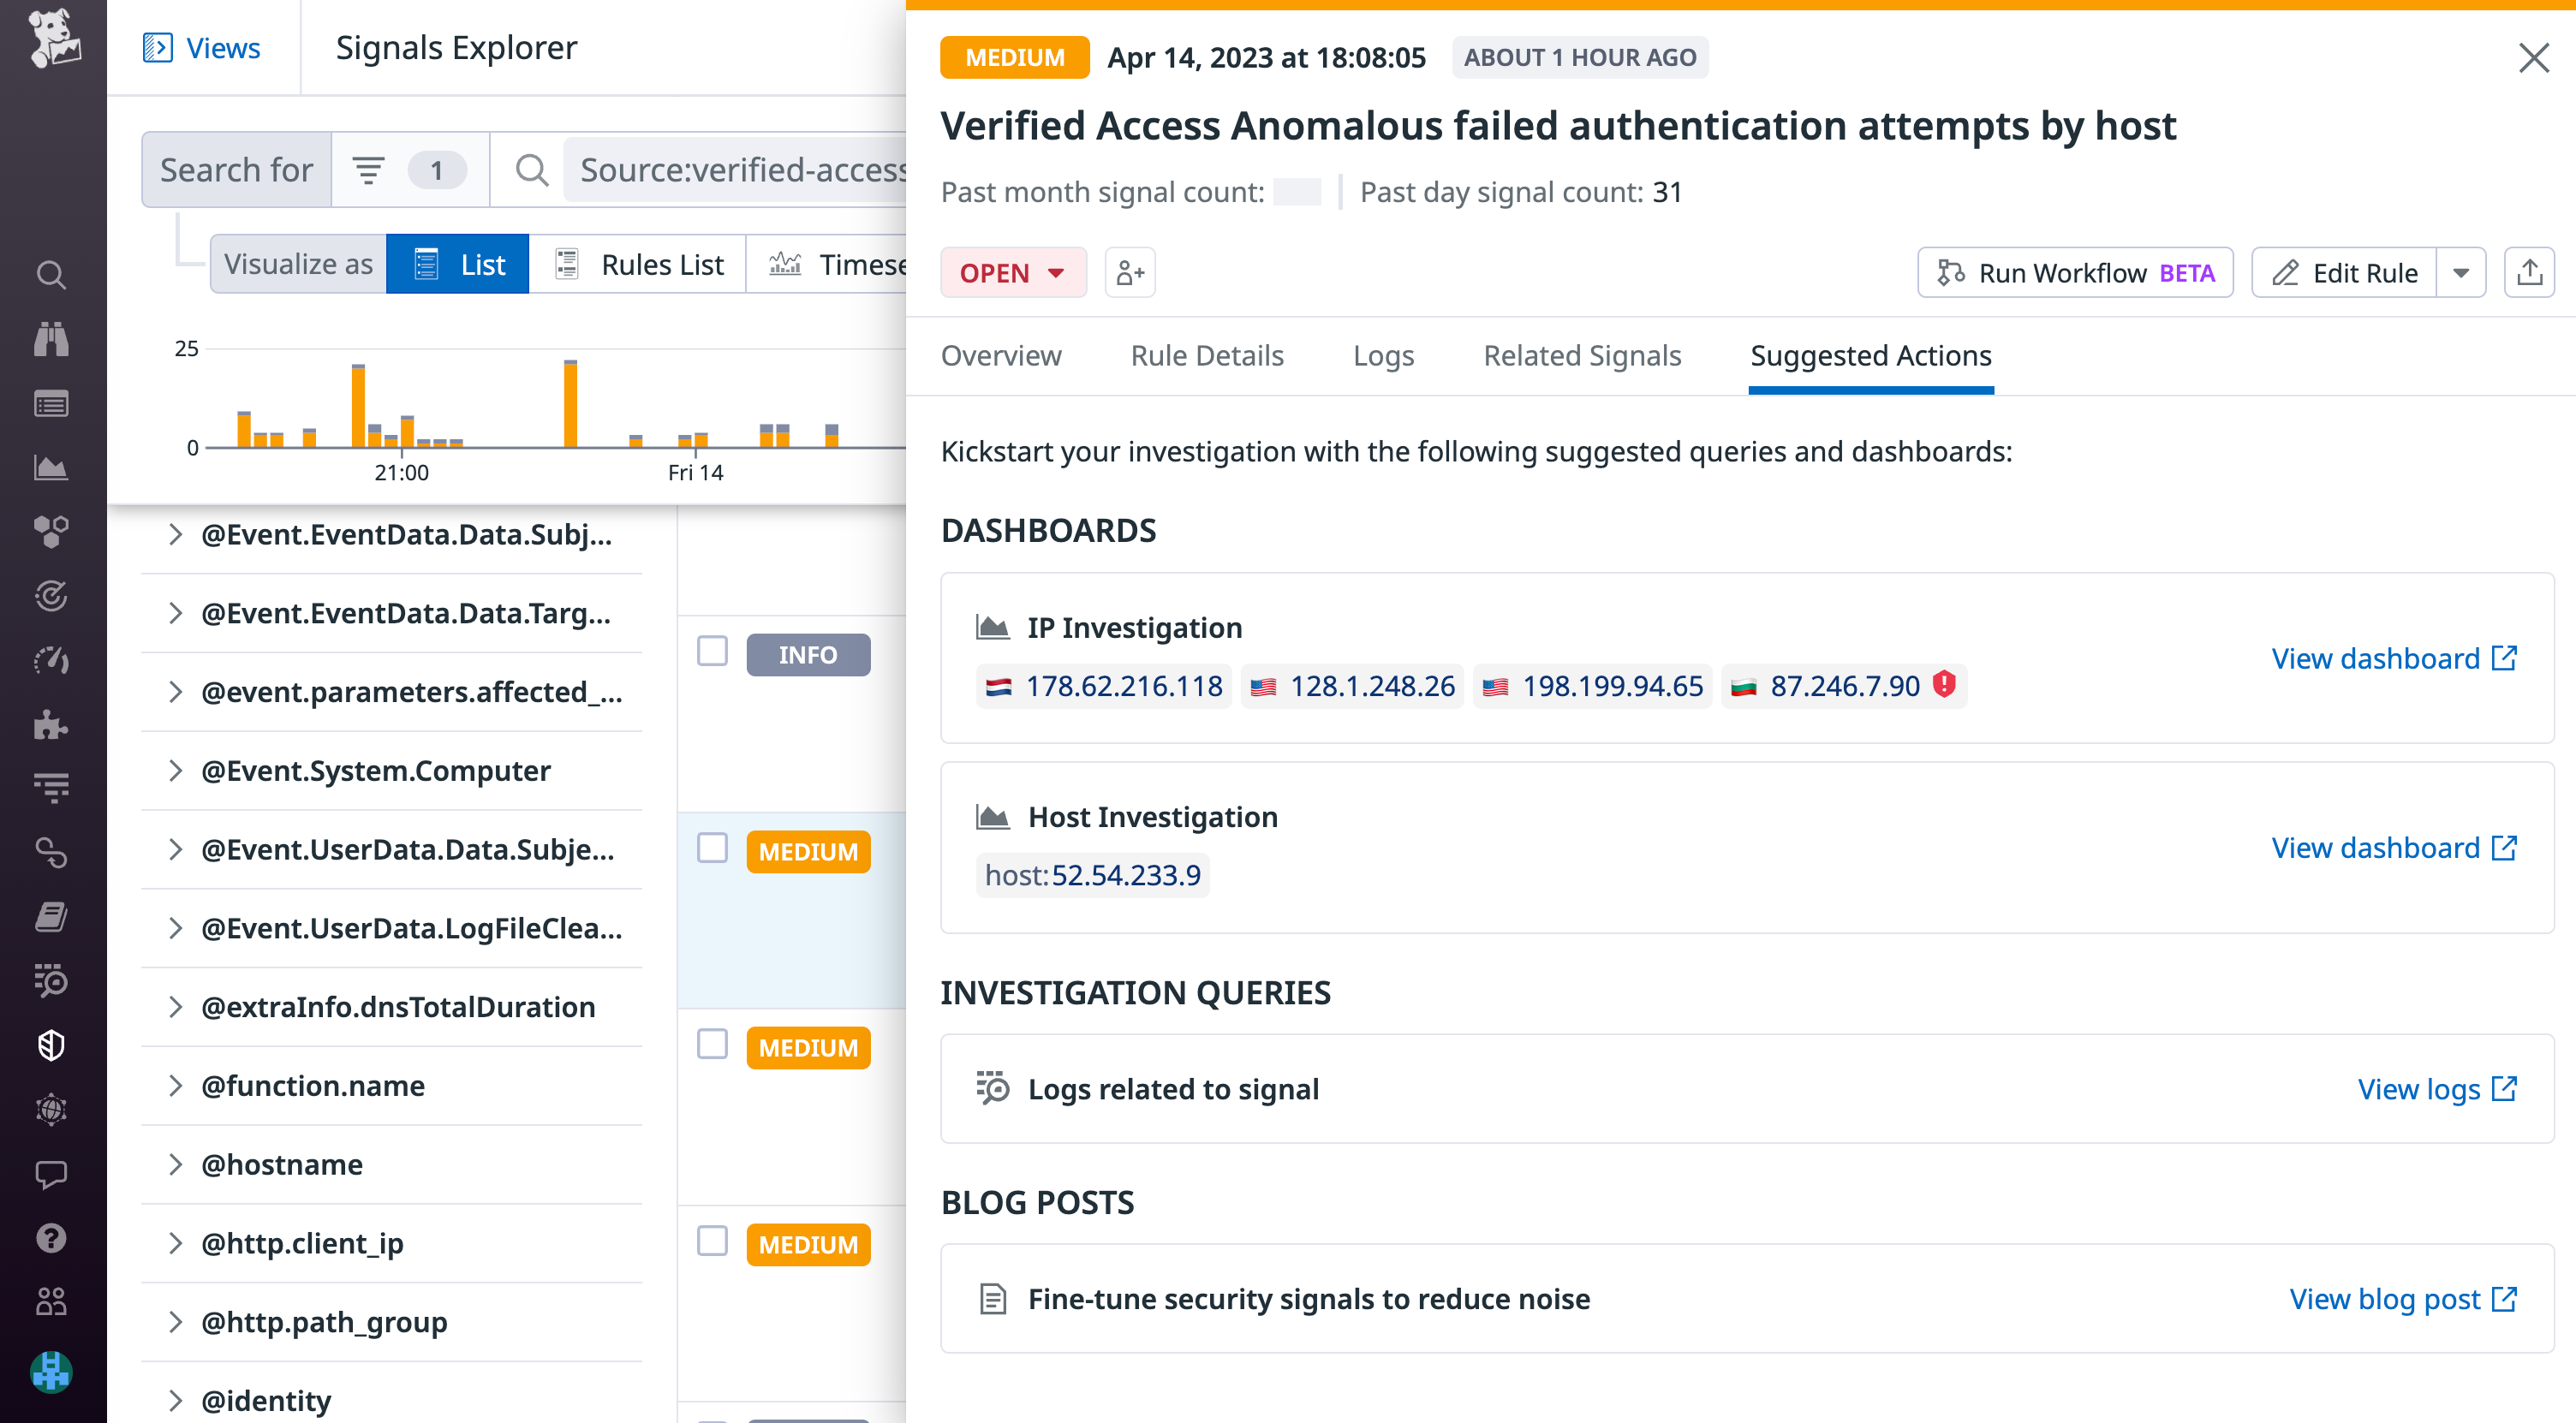Expand the @Event.System.Computer facet
Image resolution: width=2576 pixels, height=1423 pixels.
point(177,770)
